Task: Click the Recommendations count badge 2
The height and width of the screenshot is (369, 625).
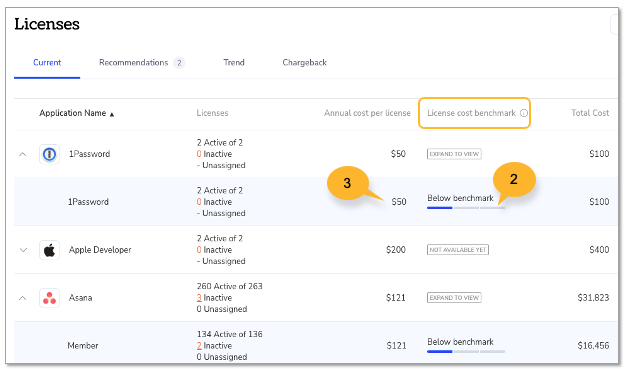Action: [179, 63]
